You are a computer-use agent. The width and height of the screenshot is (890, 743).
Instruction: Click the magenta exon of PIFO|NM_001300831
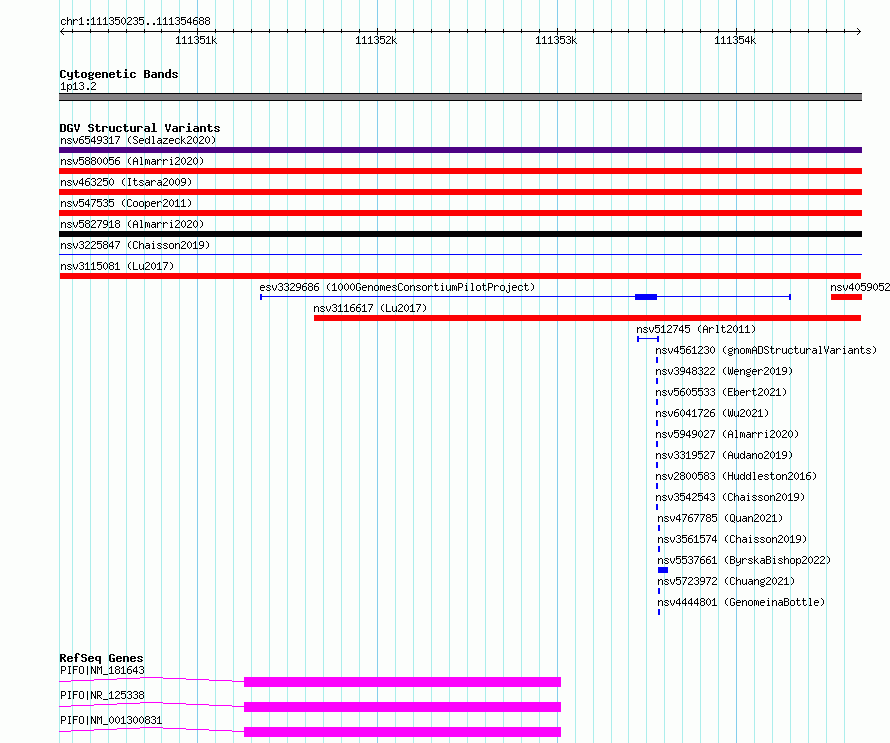[x=402, y=732]
